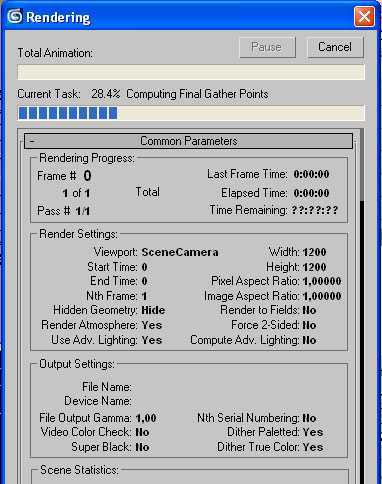Click the Time Remaining value

(x=315, y=210)
